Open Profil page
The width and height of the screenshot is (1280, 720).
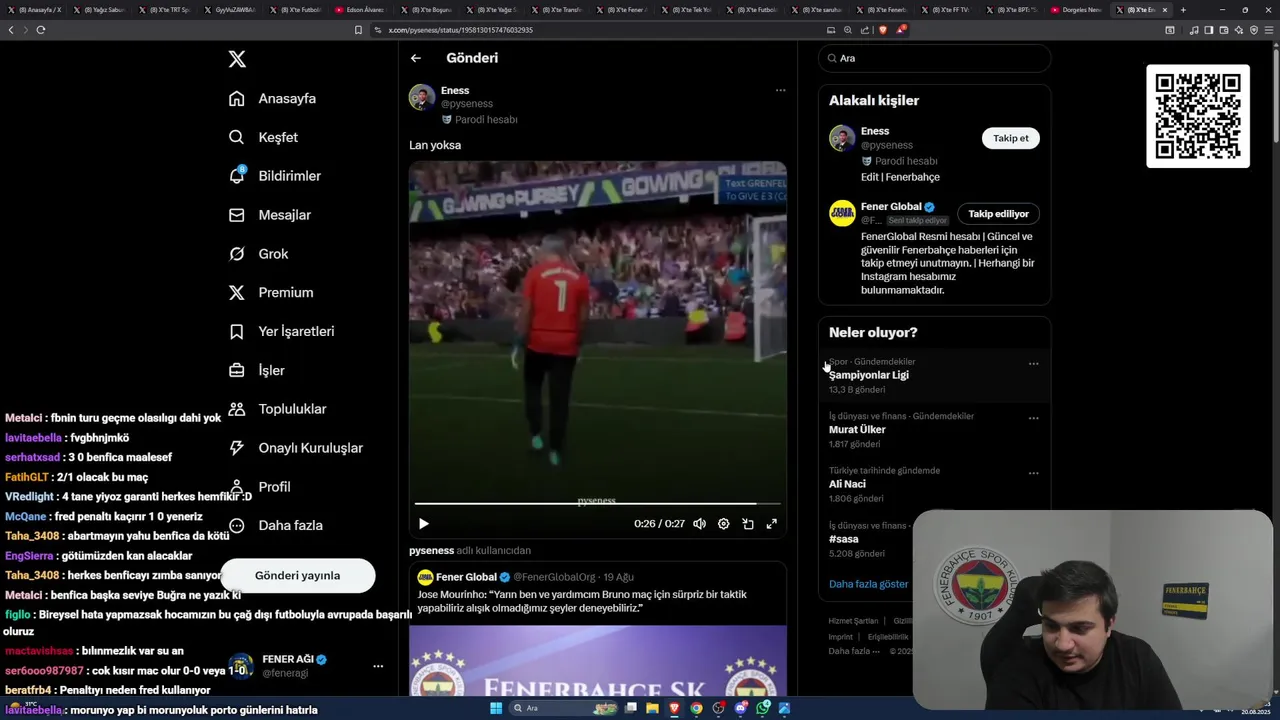coord(259,487)
